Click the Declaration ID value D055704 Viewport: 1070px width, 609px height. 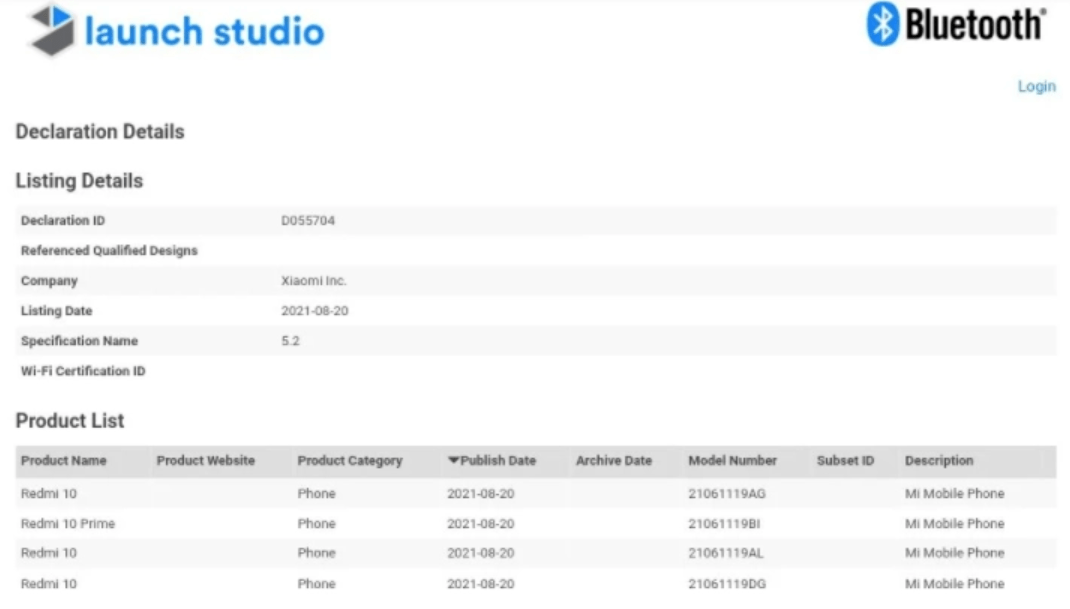pyautogui.click(x=308, y=221)
